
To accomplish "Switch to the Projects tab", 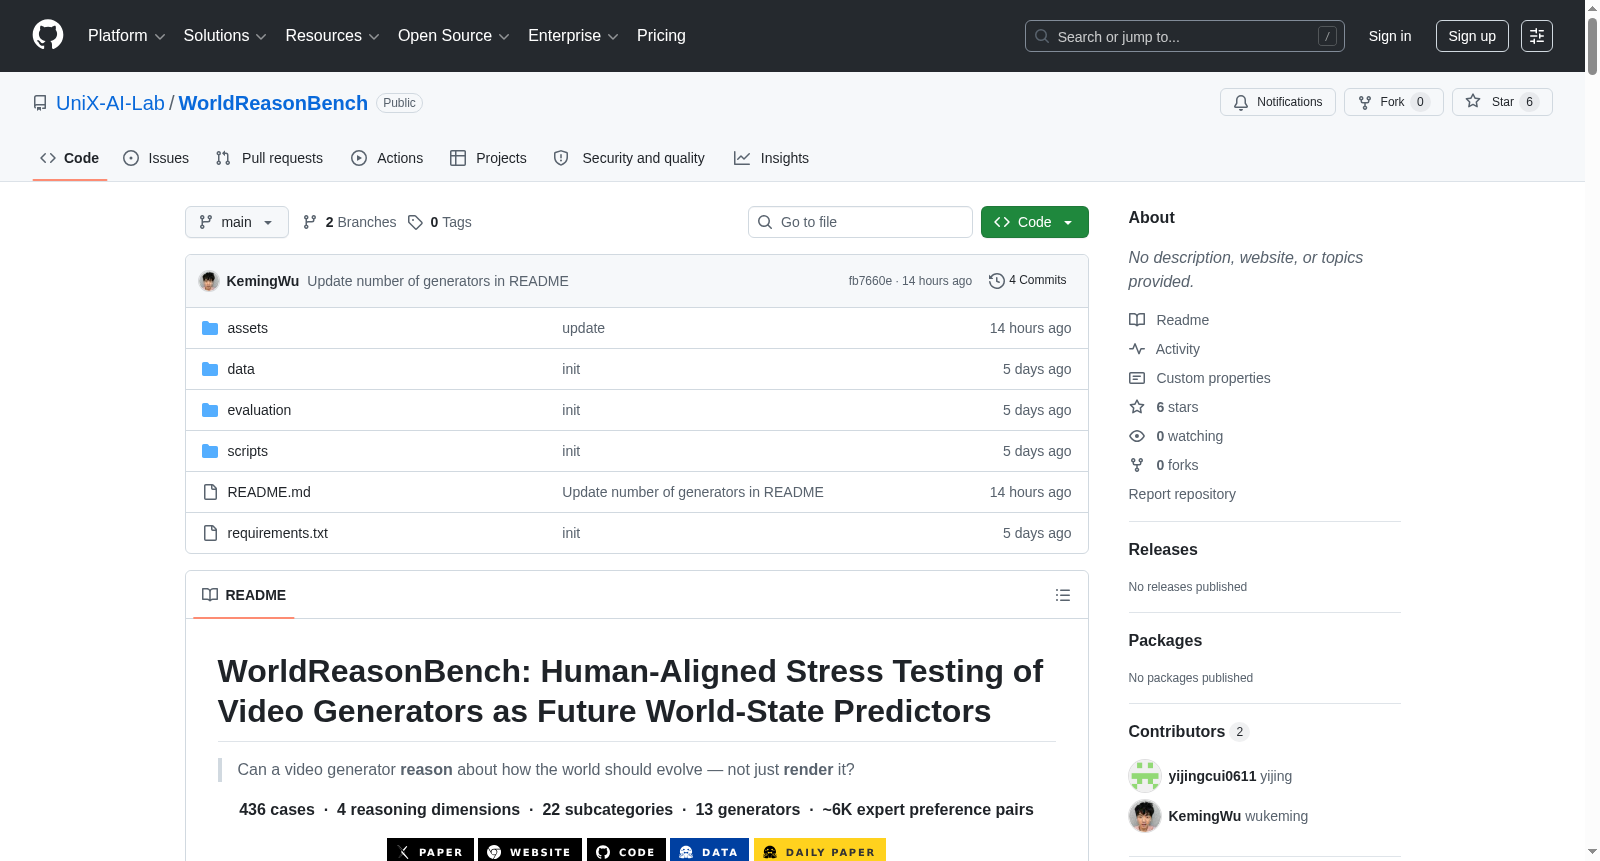I will (x=488, y=158).
